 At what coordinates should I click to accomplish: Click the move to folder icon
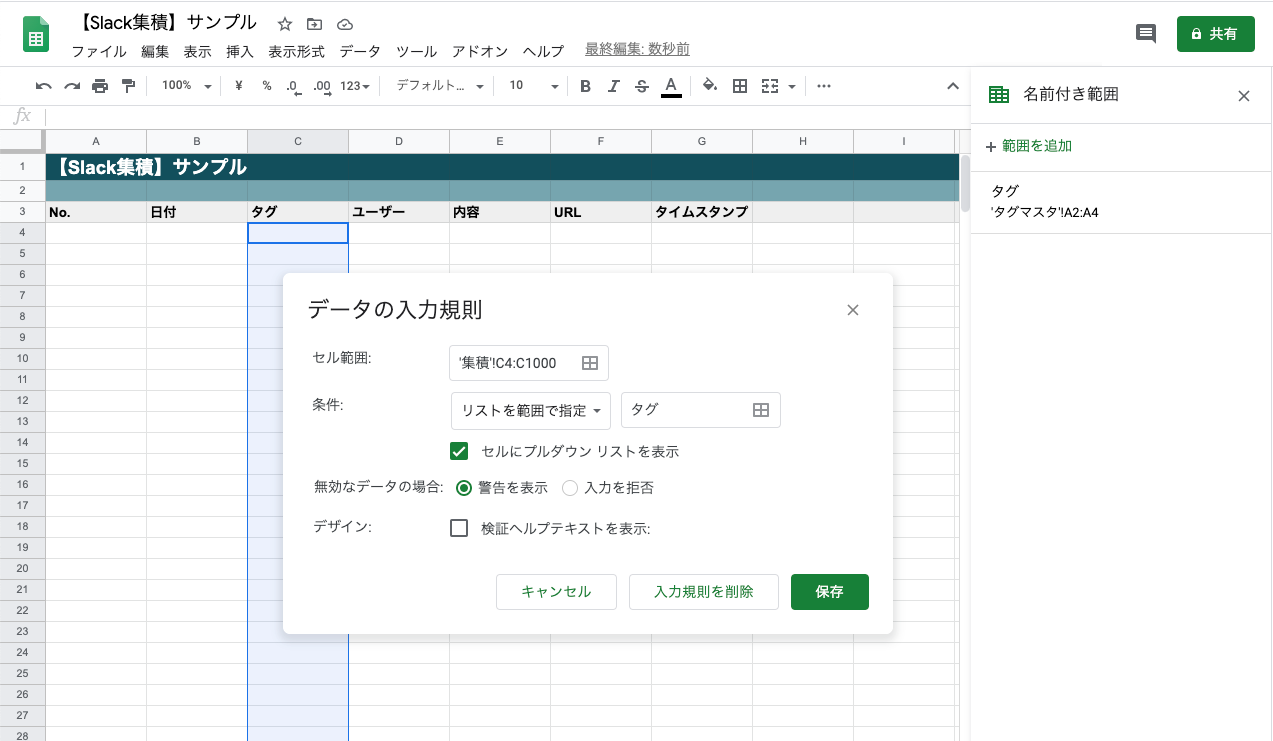[x=315, y=24]
